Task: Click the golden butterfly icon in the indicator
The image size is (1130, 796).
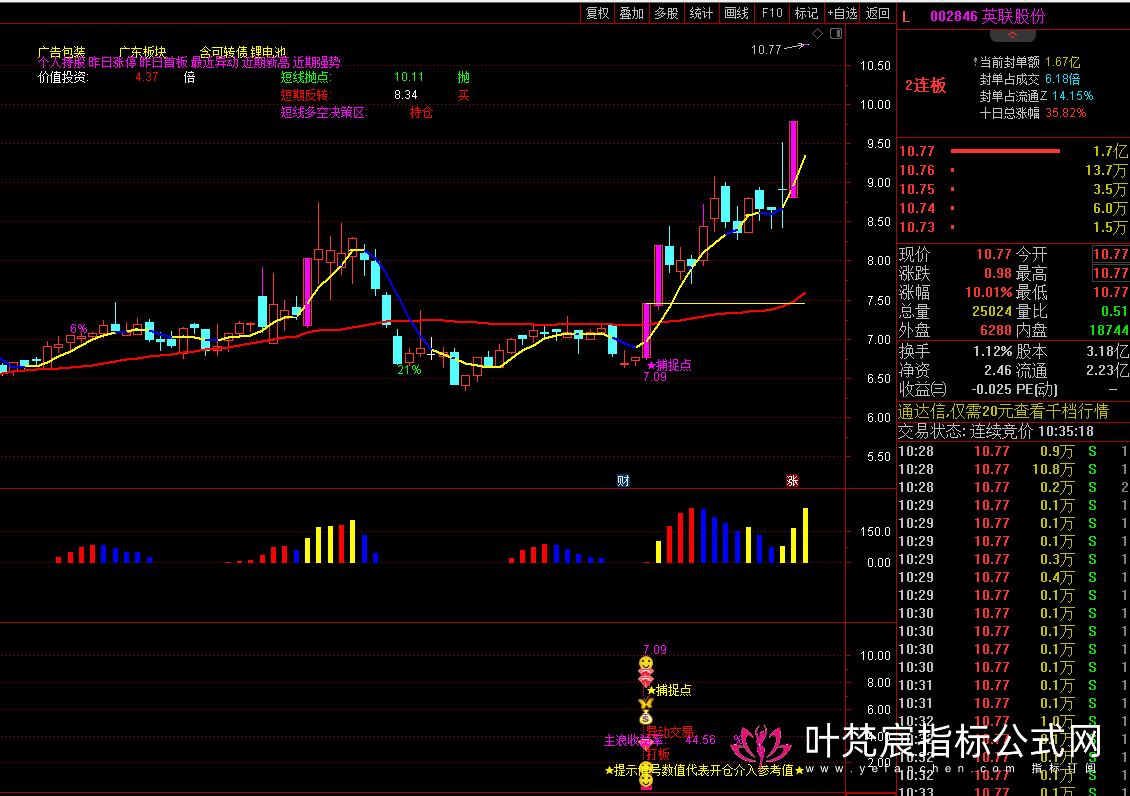Action: pos(646,704)
